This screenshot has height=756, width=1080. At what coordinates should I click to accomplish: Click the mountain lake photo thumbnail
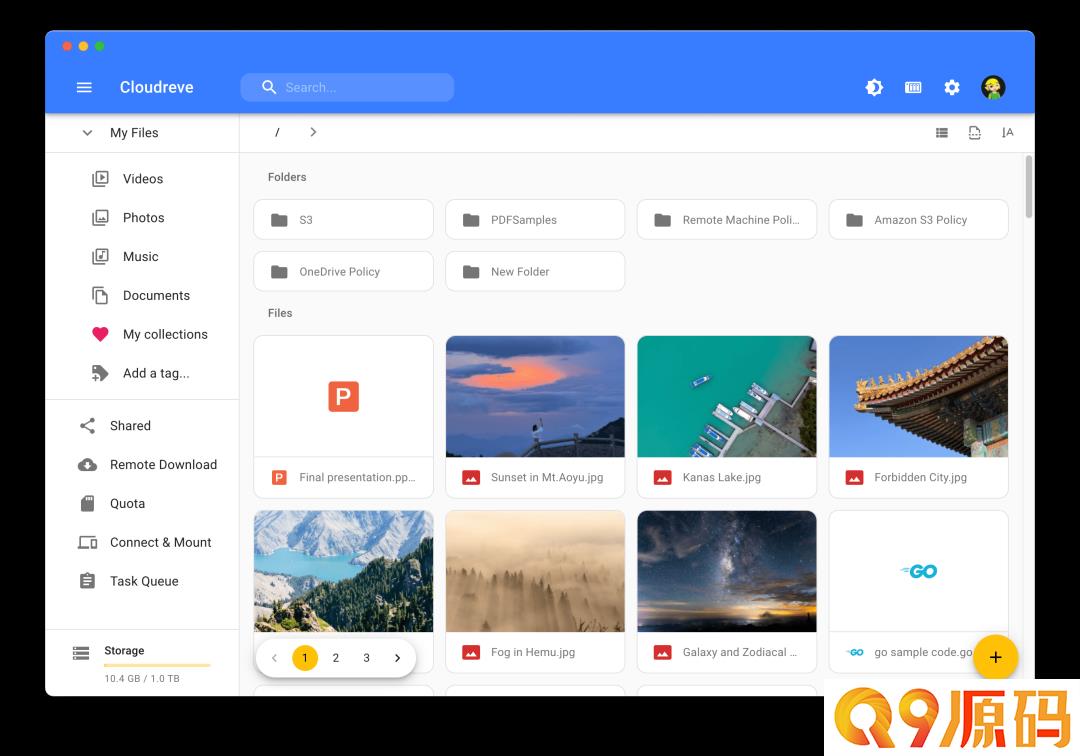pos(344,571)
